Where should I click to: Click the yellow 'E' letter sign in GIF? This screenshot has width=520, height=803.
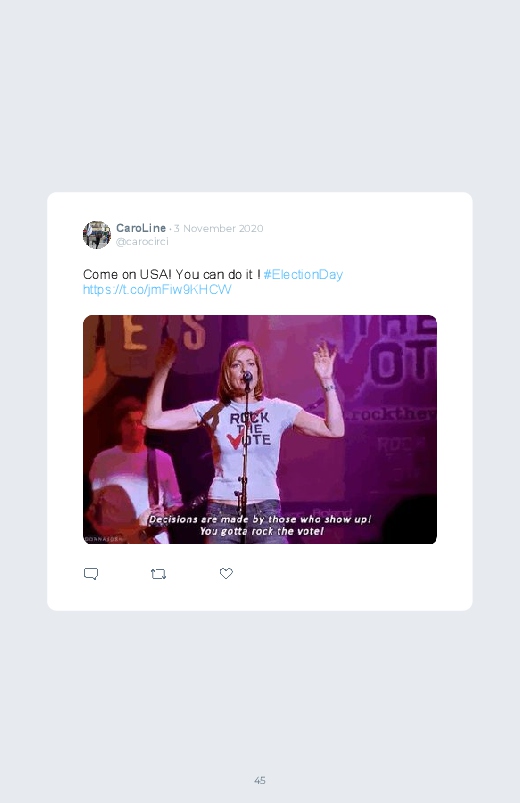tap(135, 333)
